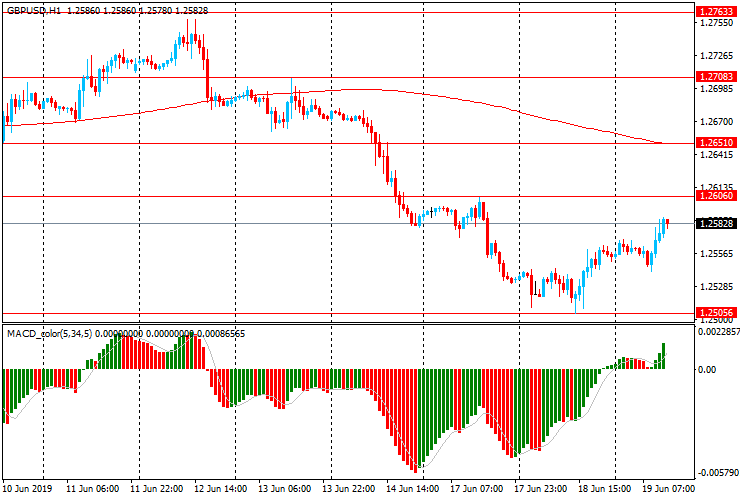Viewport: 740px width, 500px height.
Task: Click the 1.26415 price scale value
Action: coord(717,155)
